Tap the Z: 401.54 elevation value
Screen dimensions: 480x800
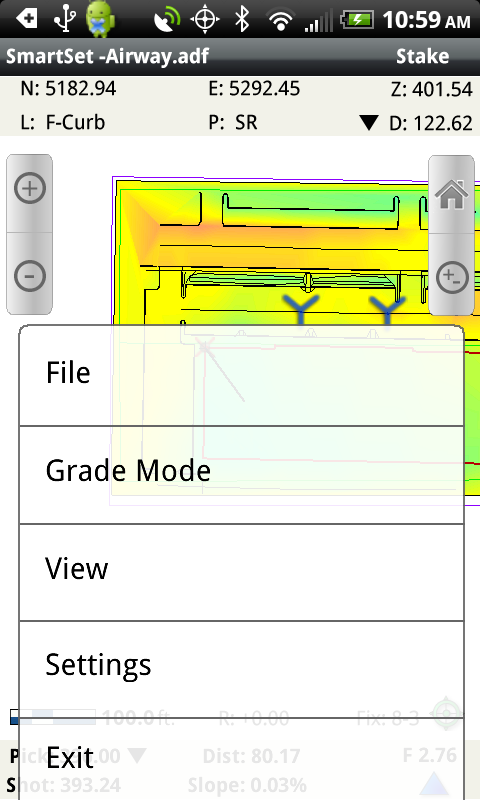tap(432, 89)
